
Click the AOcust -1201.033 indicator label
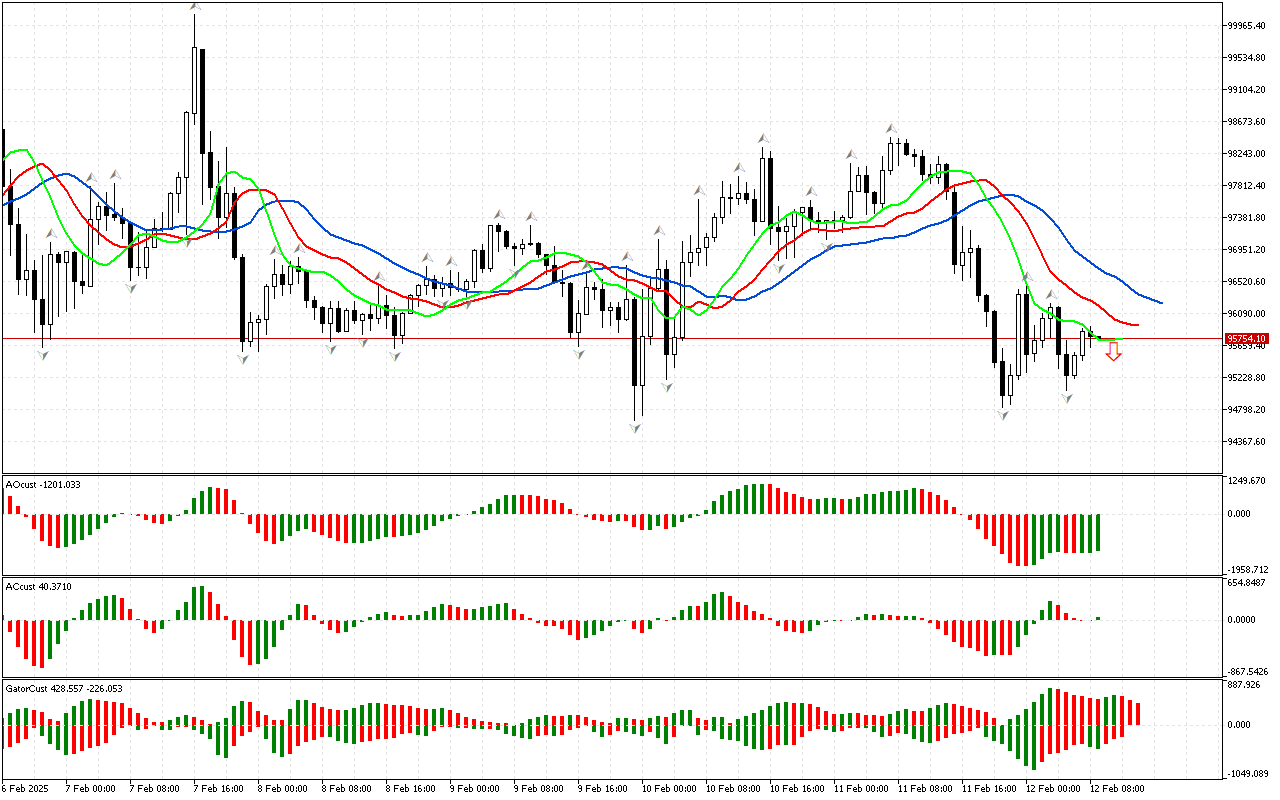43,484
